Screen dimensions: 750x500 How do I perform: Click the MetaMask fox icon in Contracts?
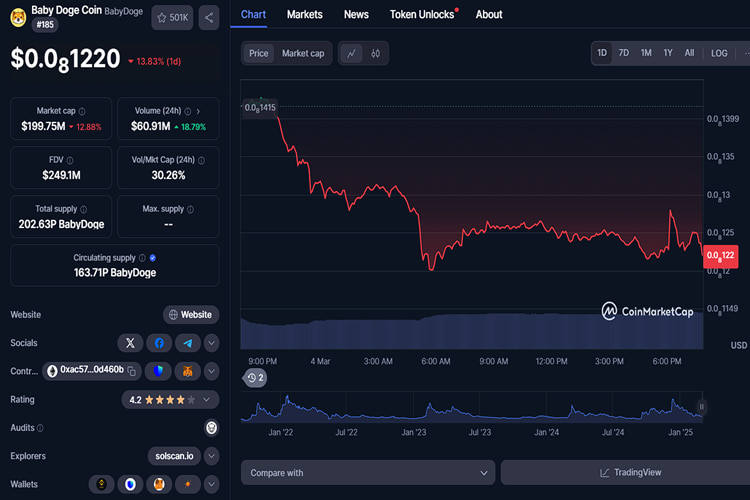pyautogui.click(x=188, y=371)
